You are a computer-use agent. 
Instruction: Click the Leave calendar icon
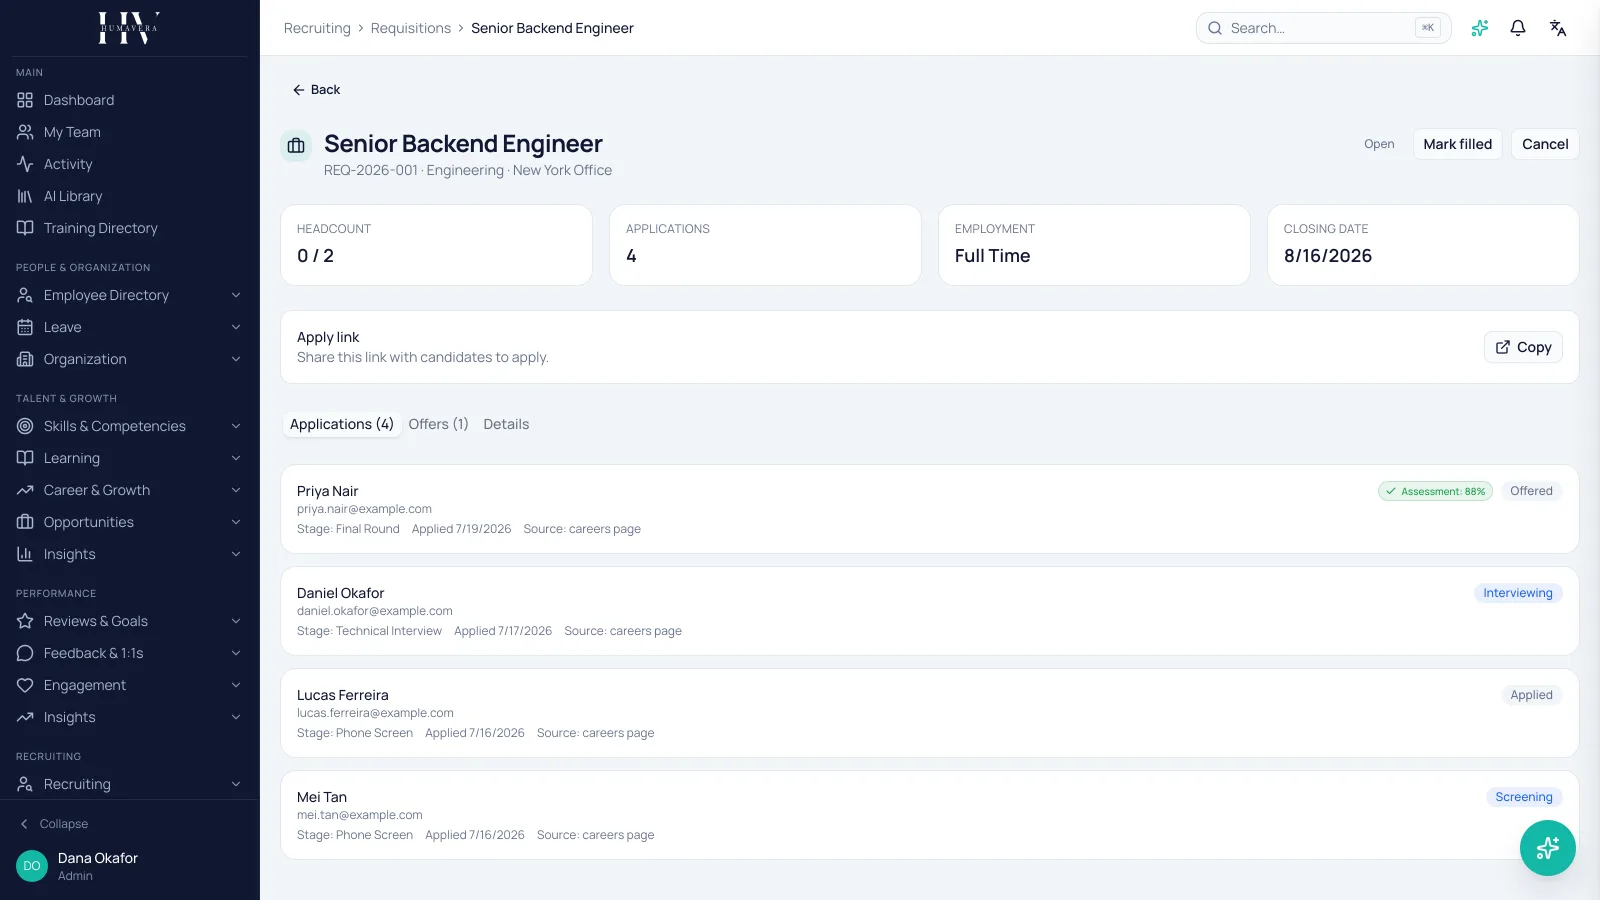click(x=25, y=327)
